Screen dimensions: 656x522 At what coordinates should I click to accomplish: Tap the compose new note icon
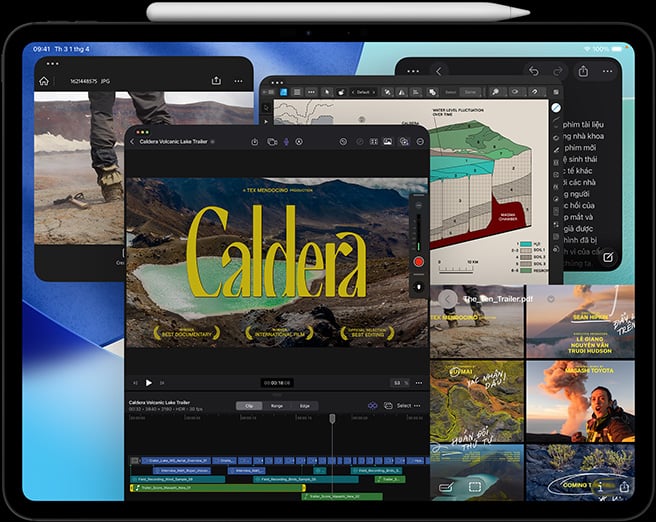(607, 257)
